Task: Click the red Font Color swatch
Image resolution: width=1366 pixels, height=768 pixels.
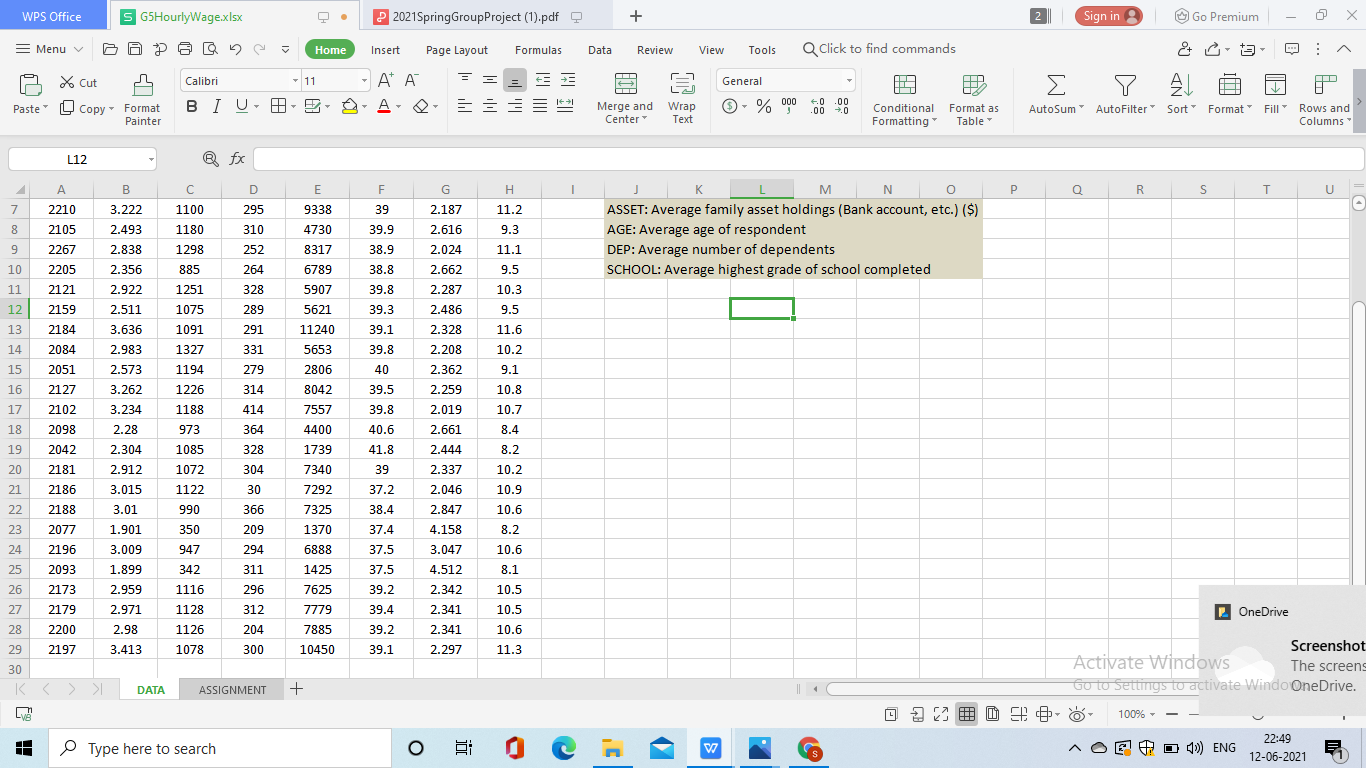Action: tap(384, 106)
